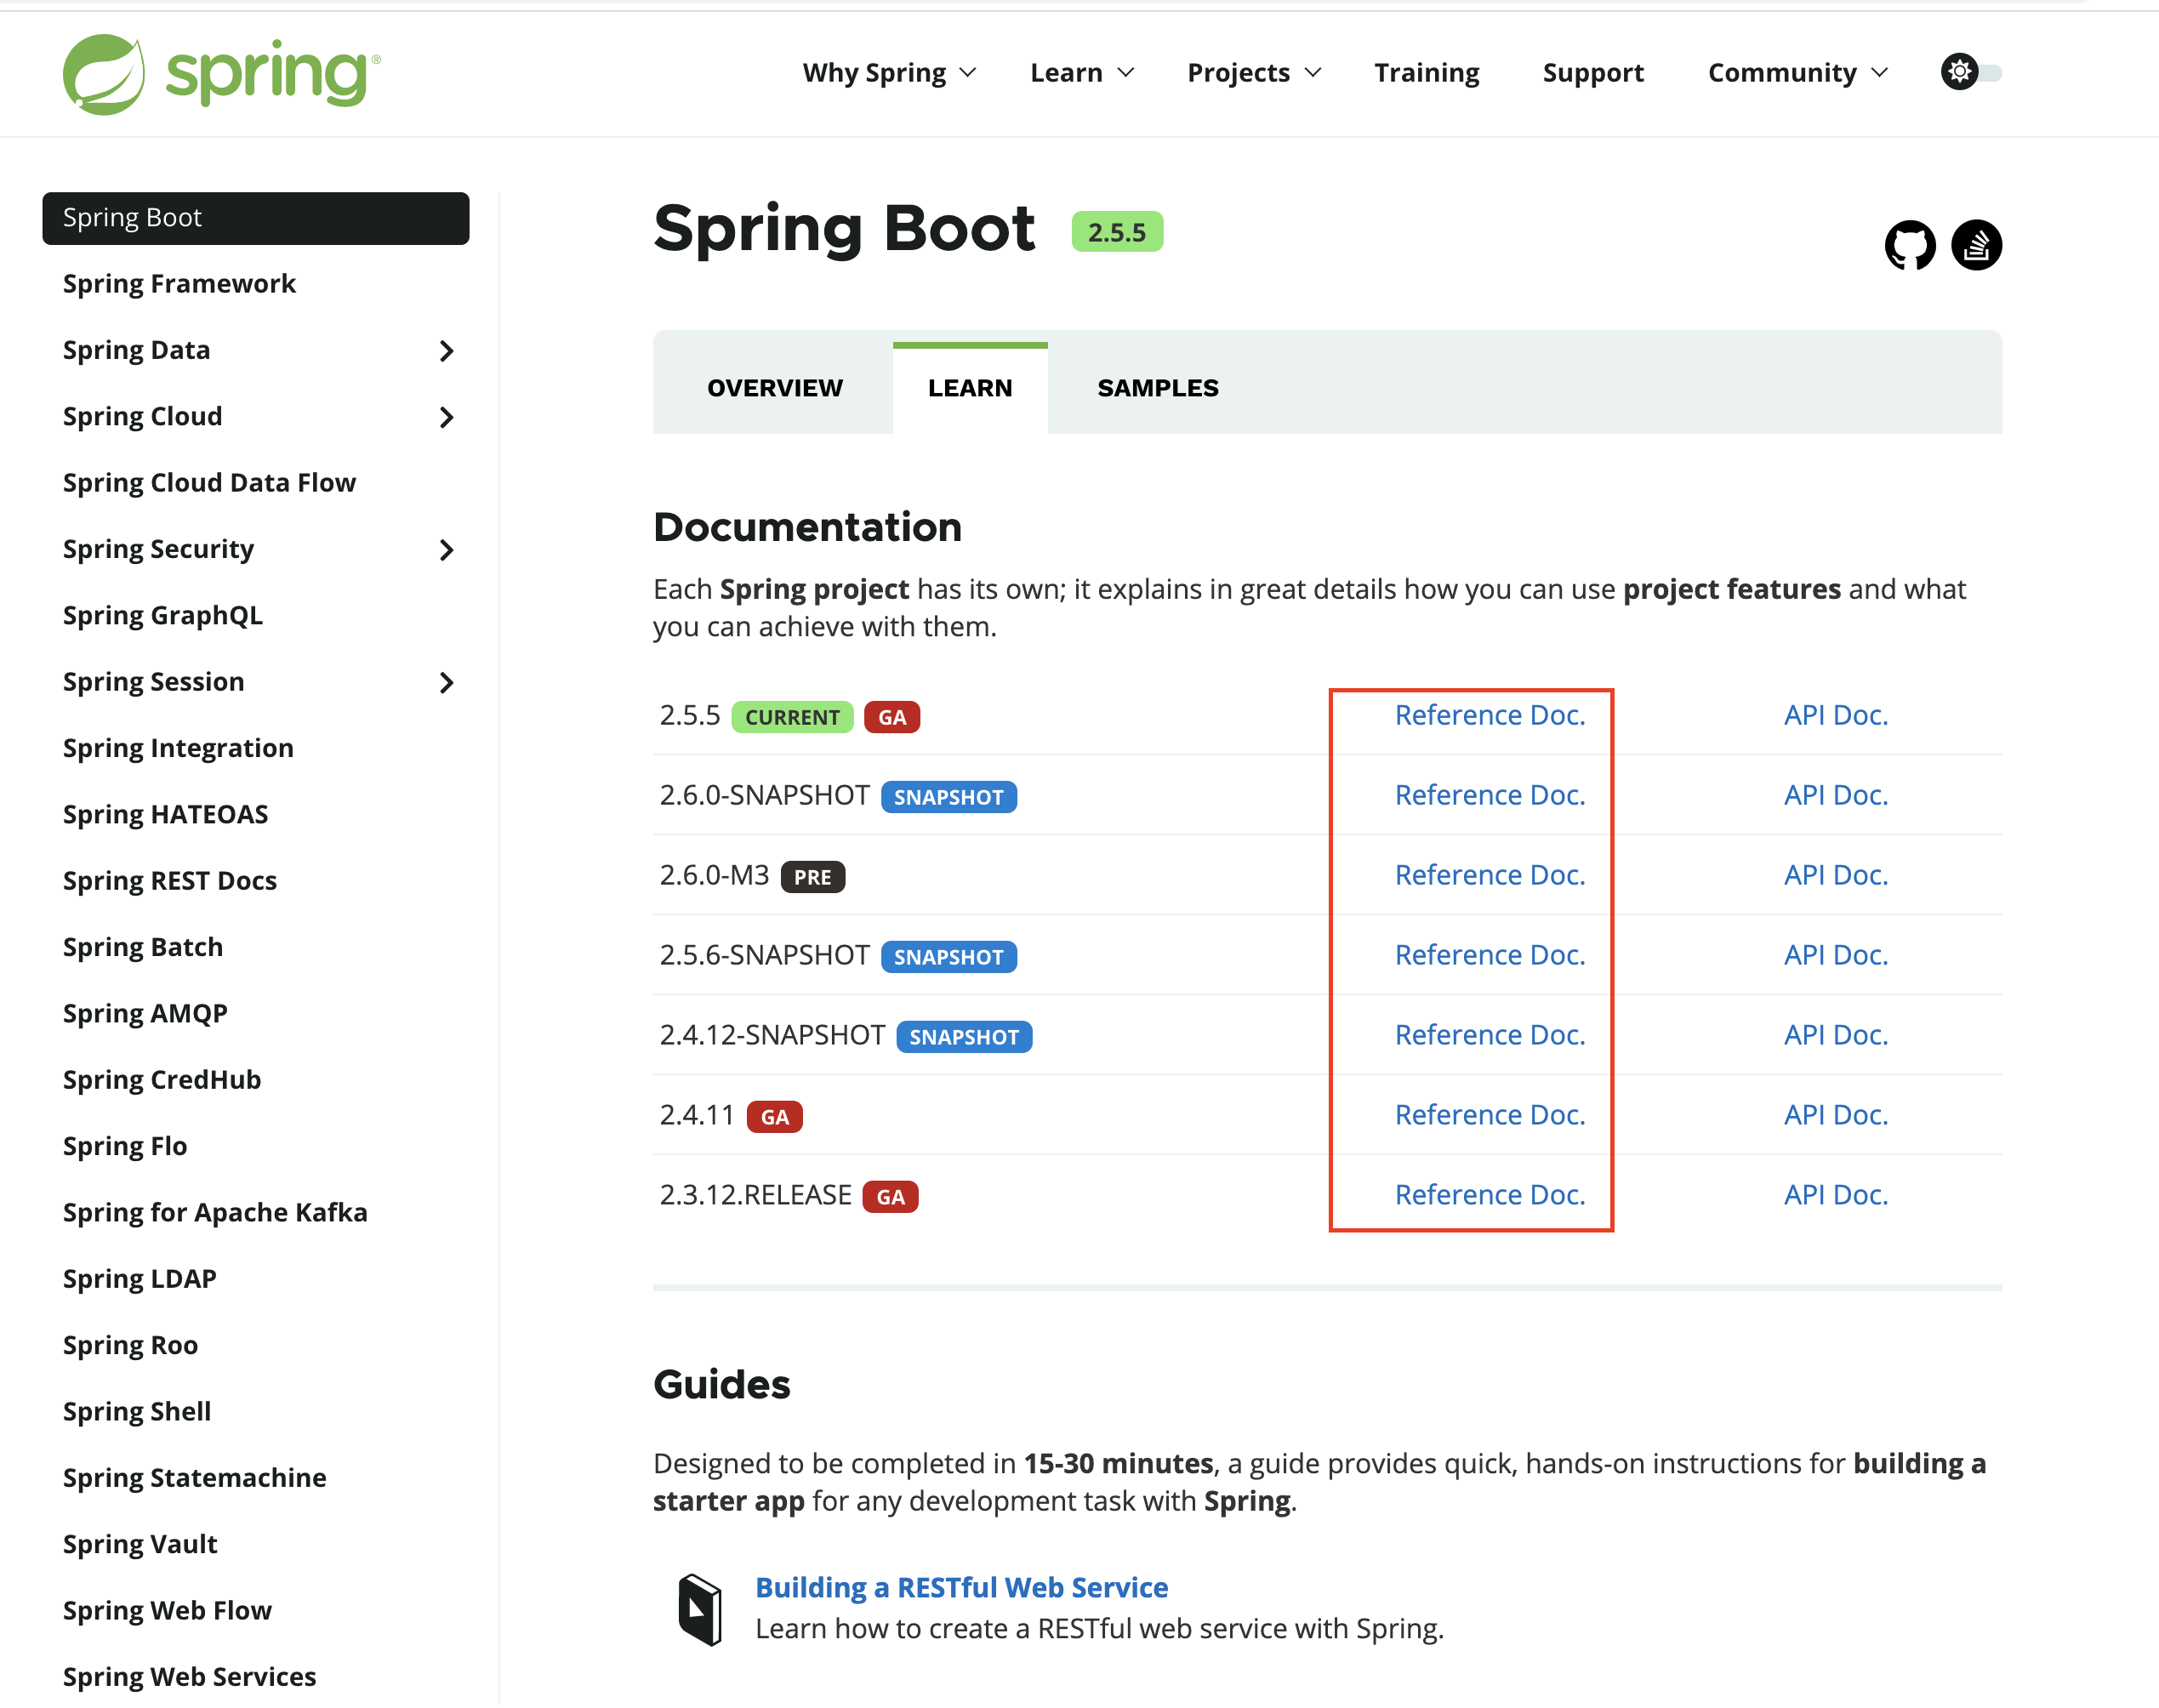Open Reference Doc. for version 2.5.5
2159x1708 pixels.
click(x=1489, y=715)
